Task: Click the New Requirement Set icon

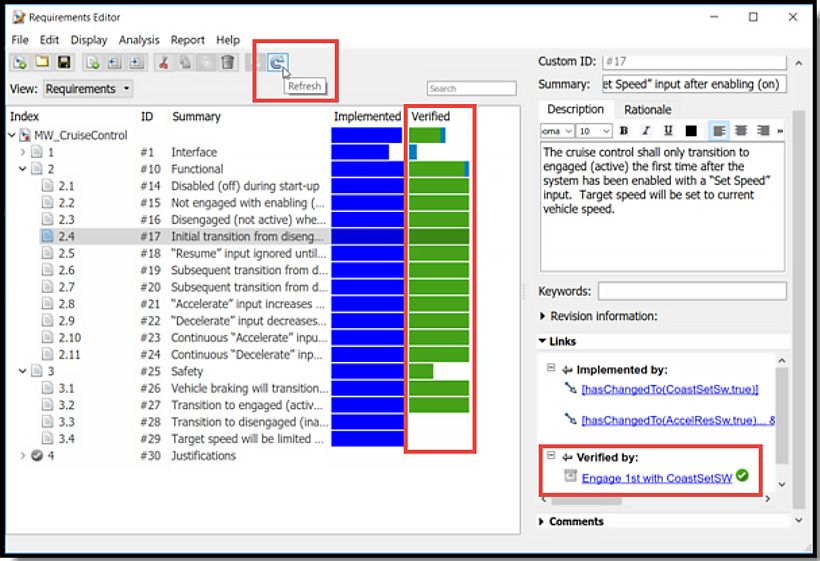Action: click(x=20, y=63)
